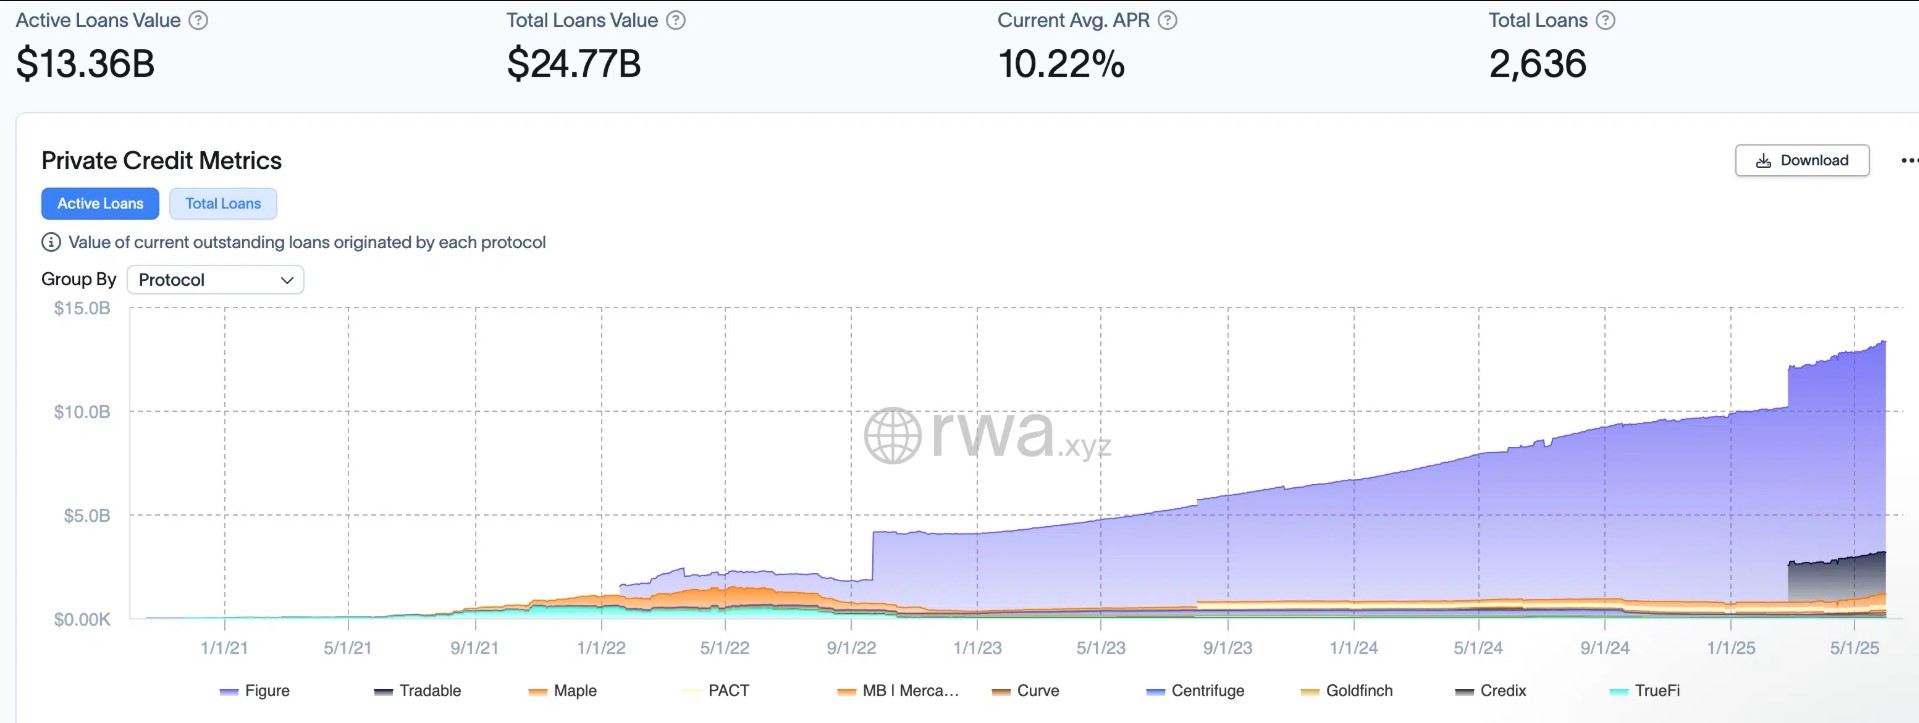This screenshot has height=723, width=1919.
Task: Toggle Centrifuge series in legend
Action: click(1195, 691)
